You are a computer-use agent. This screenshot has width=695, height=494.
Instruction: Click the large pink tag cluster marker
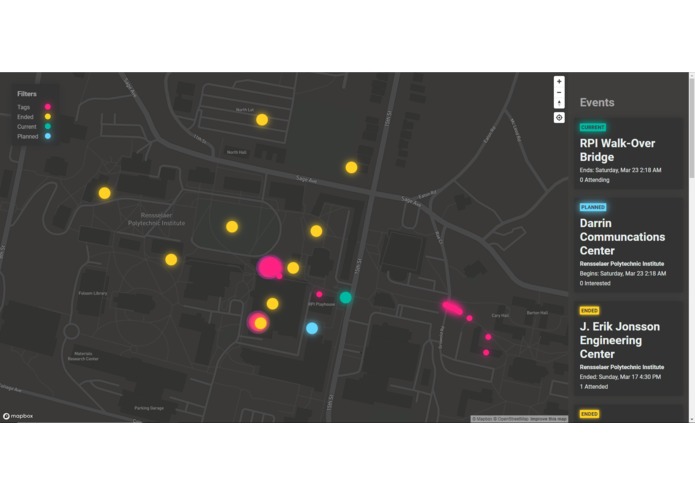pos(269,267)
